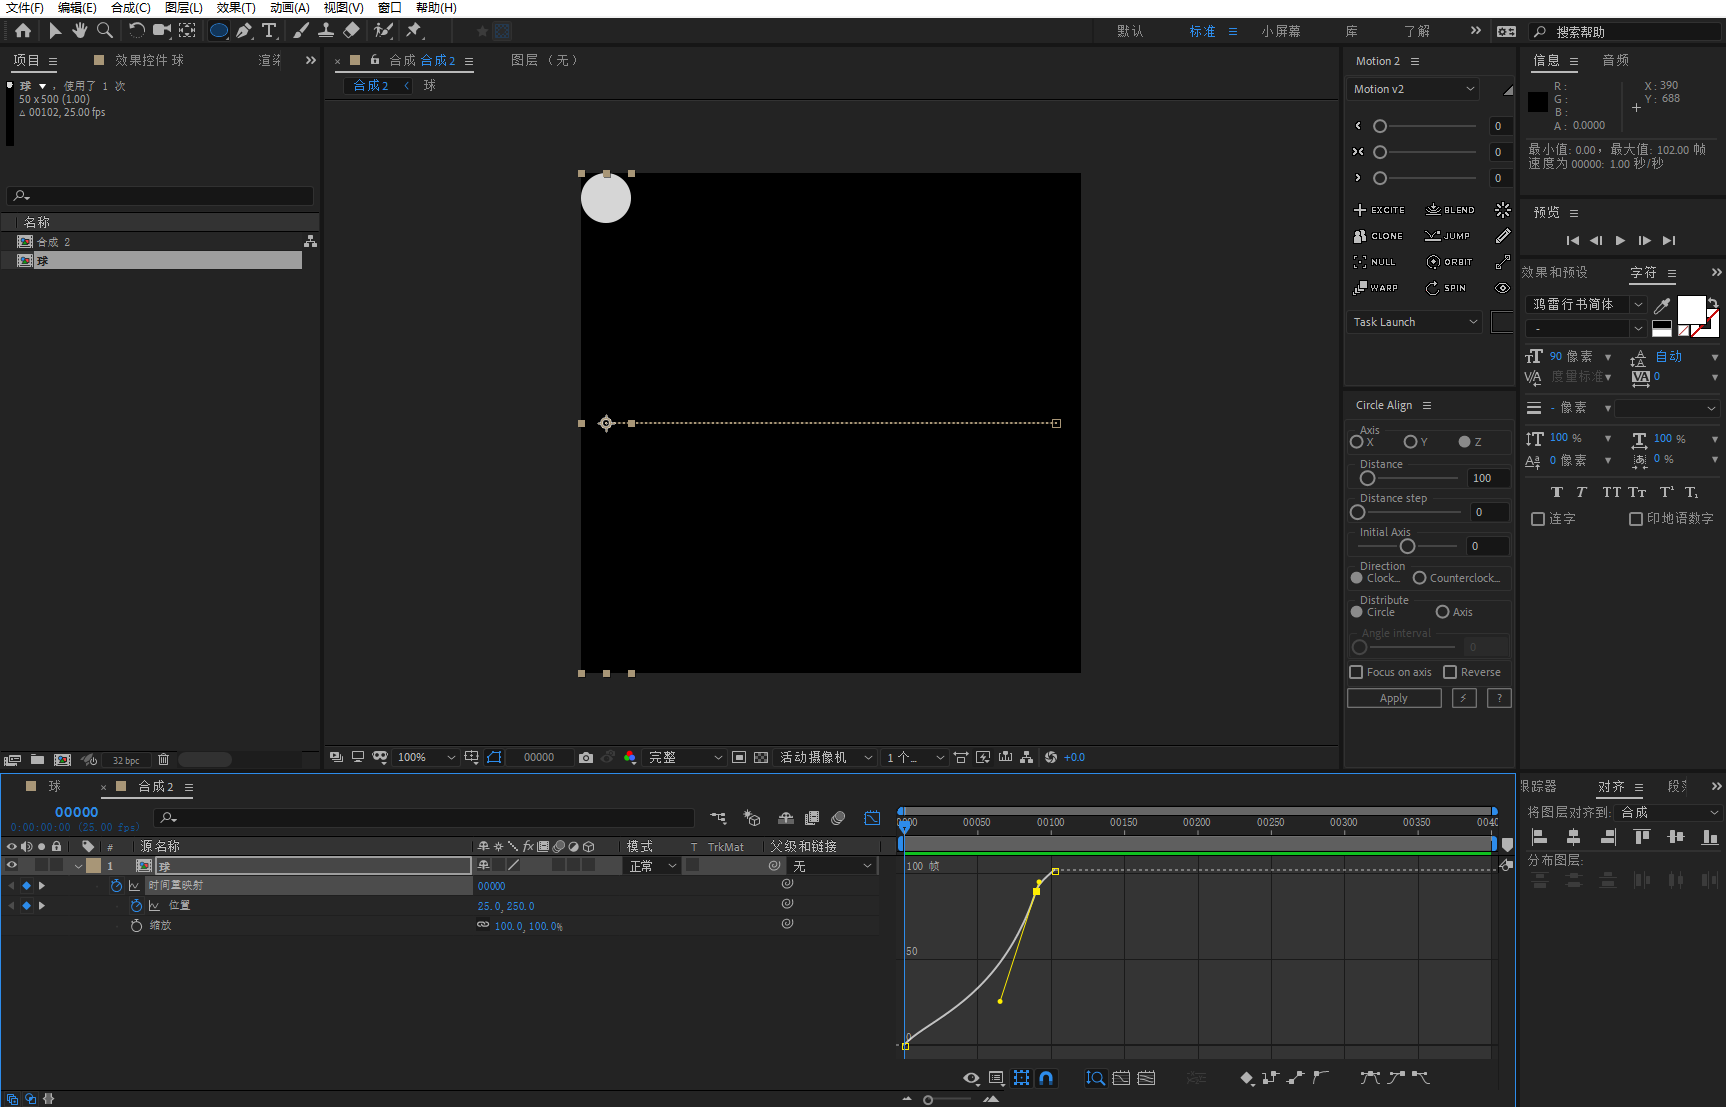Click the Motion v2 CLONE tool
This screenshot has width=1726, height=1107.
coord(1378,236)
